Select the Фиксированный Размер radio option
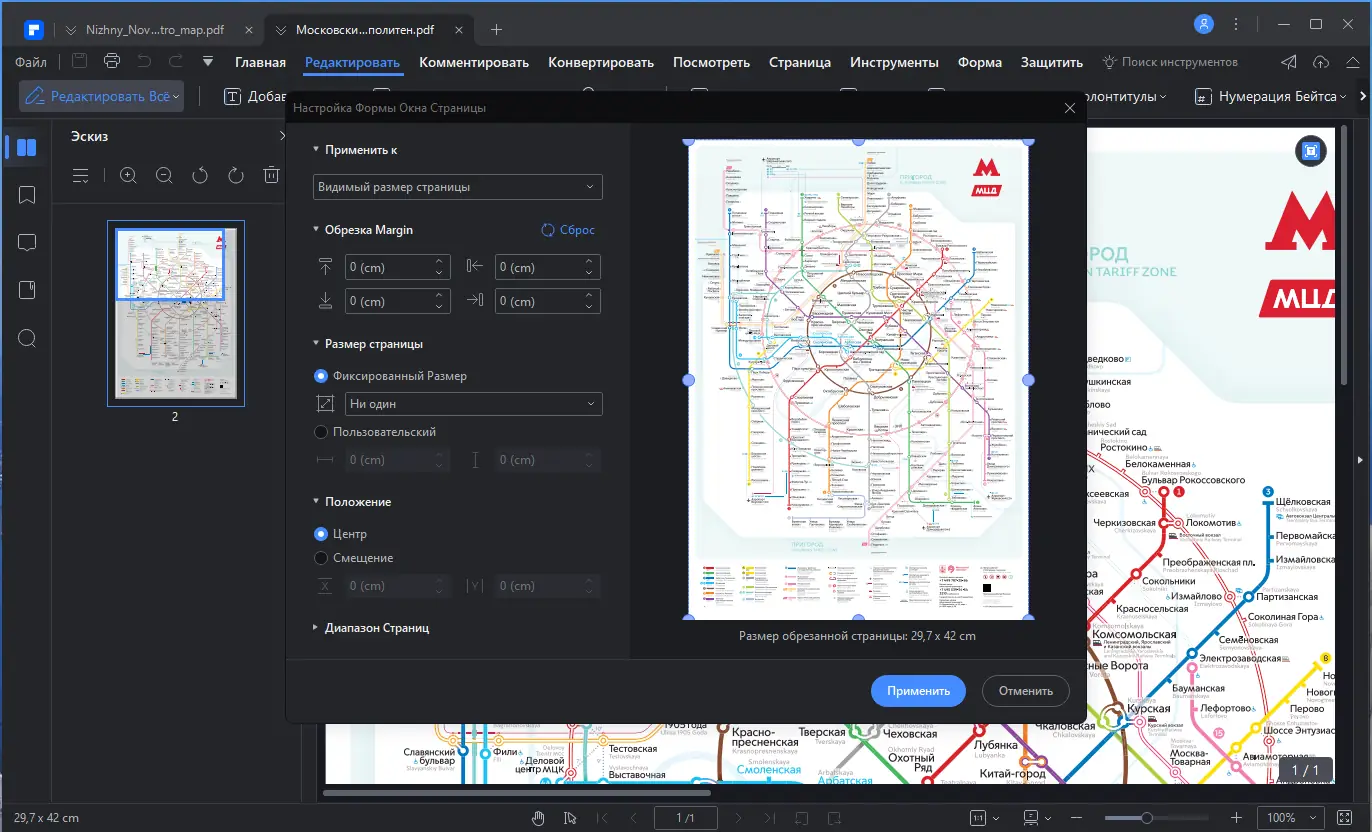Viewport: 1372px width, 832px height. click(x=321, y=376)
